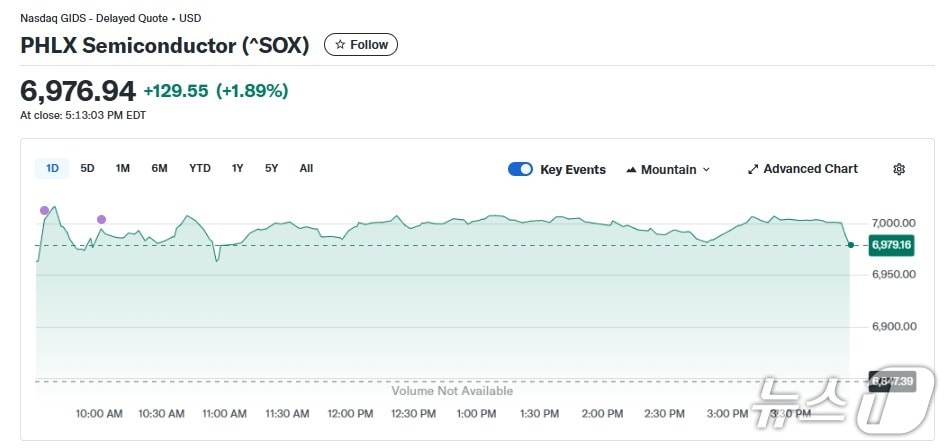
Task: Click the green endpoint dot on chart line
Action: 850,244
